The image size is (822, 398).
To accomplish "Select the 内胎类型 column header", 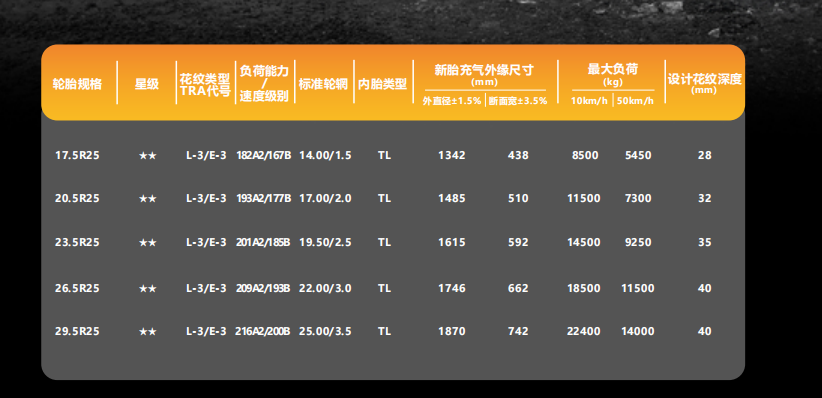I will (x=383, y=84).
